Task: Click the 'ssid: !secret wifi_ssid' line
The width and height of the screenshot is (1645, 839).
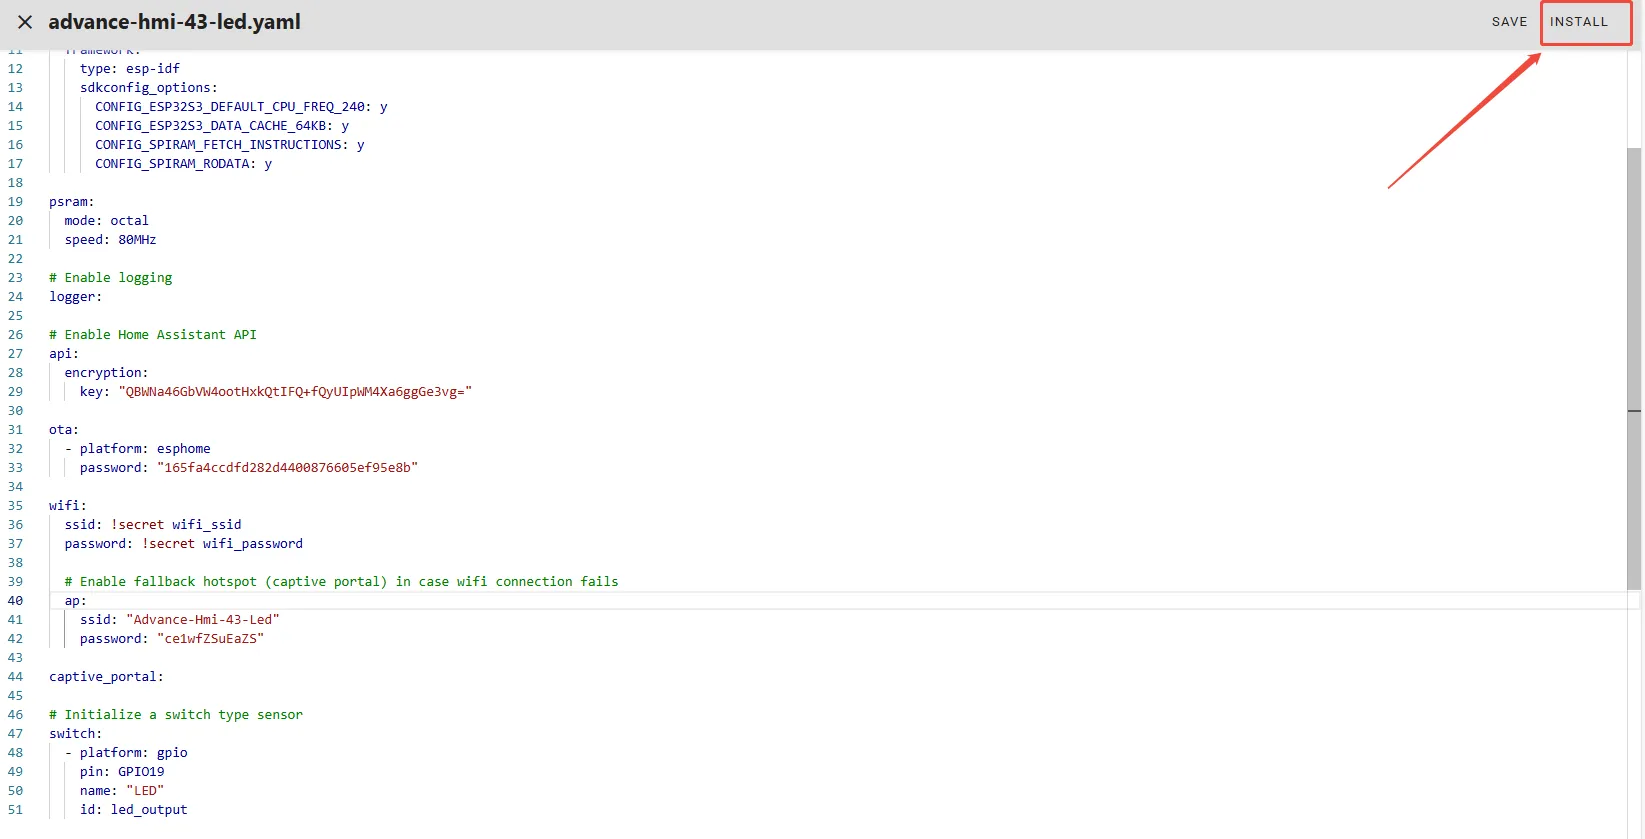Action: click(x=153, y=525)
